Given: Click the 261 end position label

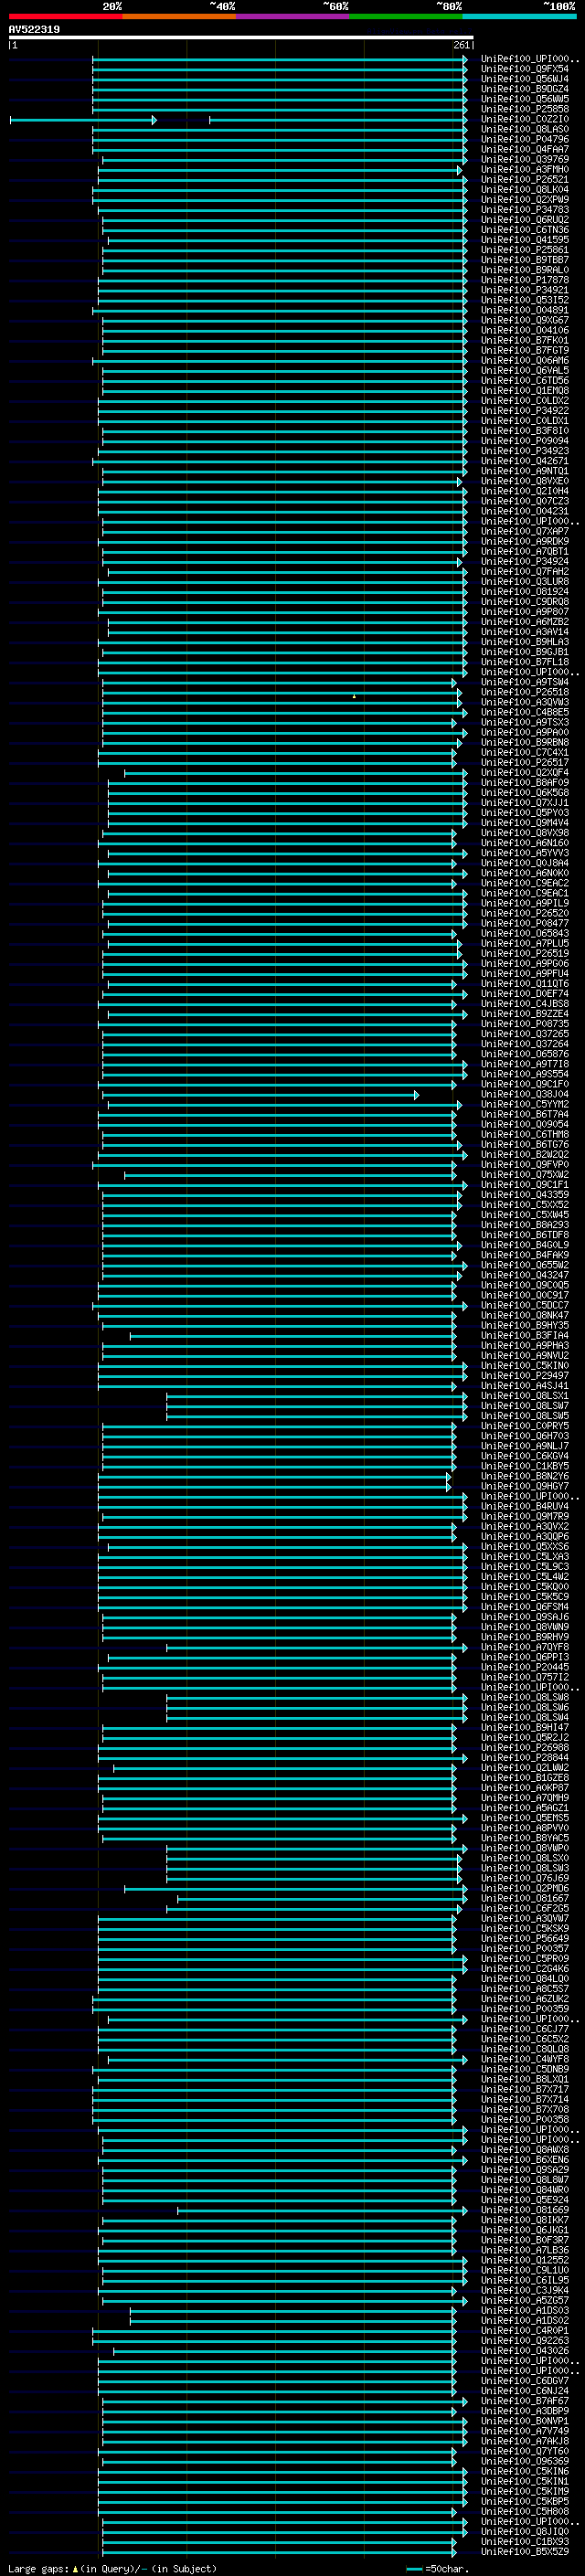Looking at the screenshot, I should 462,45.
